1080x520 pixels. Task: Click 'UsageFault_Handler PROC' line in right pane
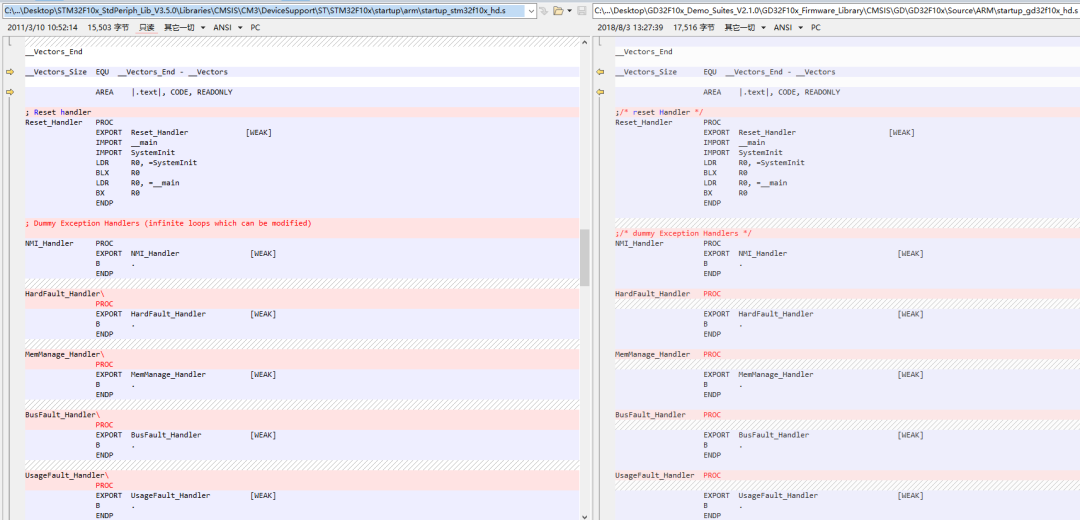point(667,475)
